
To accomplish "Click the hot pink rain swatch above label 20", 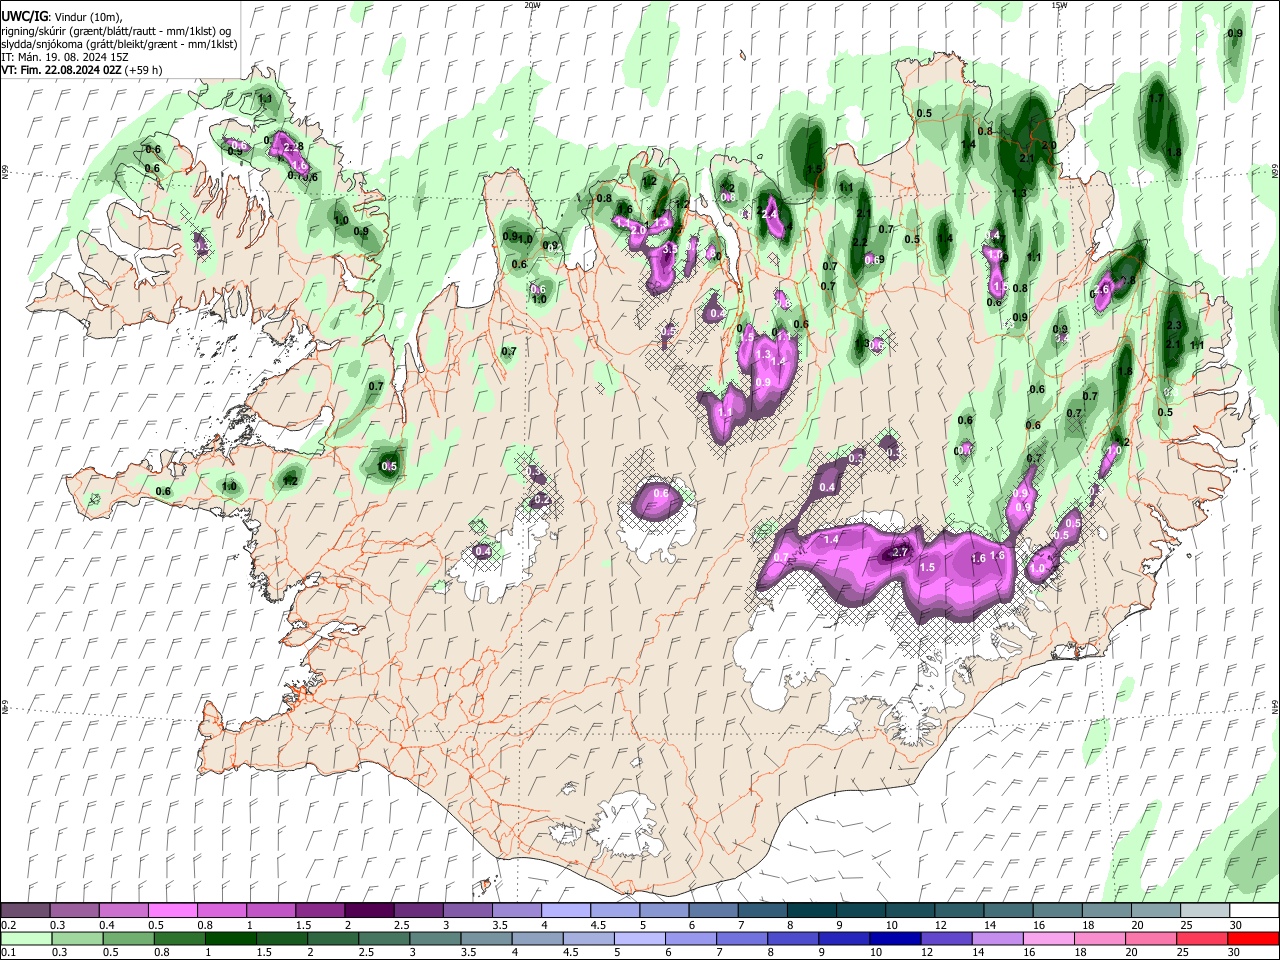I will [x=1149, y=938].
